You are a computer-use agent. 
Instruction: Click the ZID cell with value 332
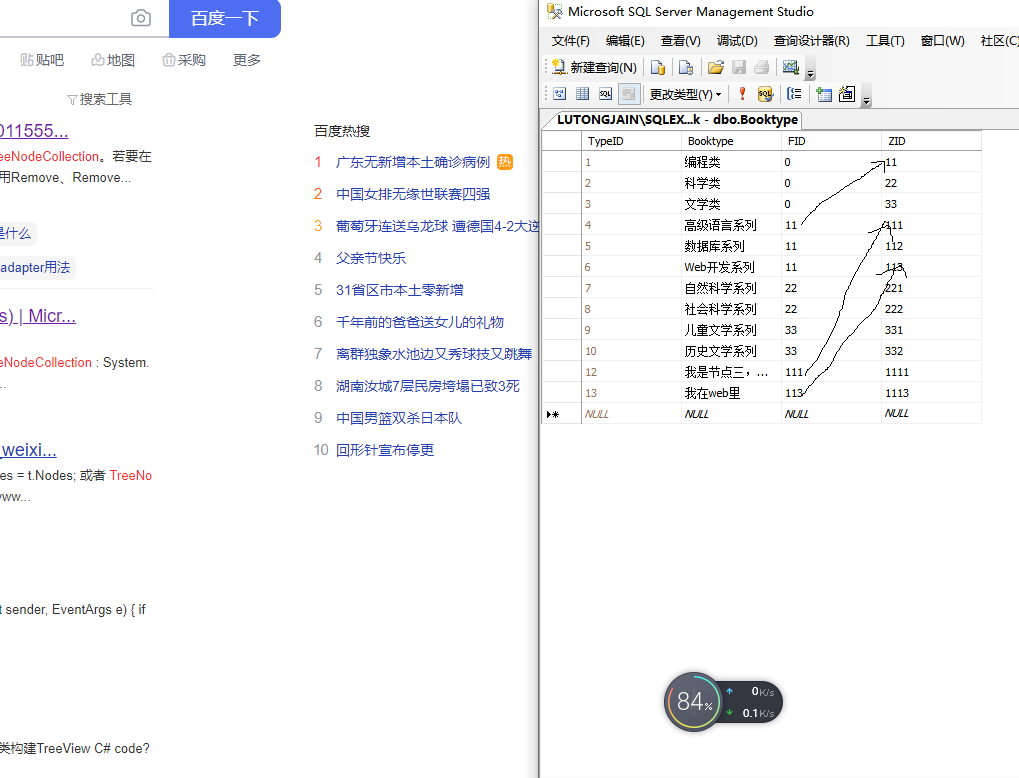point(931,351)
